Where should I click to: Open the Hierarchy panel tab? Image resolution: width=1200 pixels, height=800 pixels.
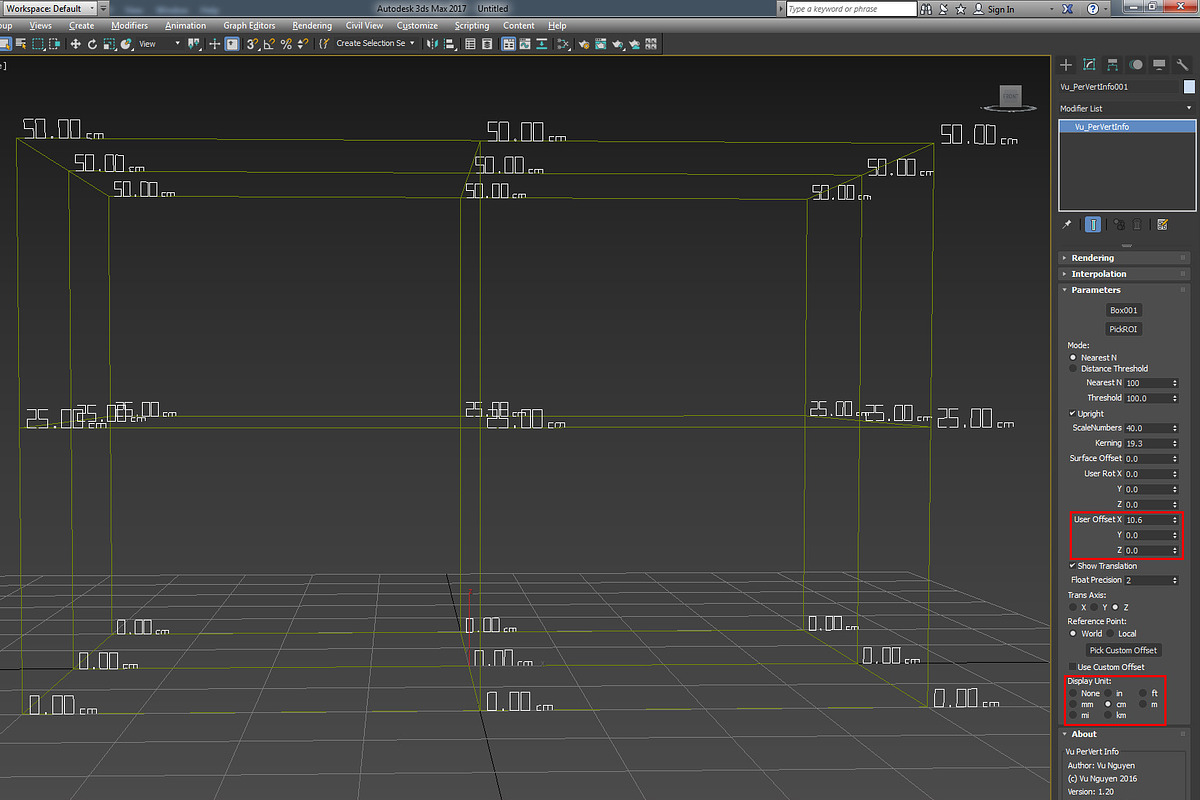[x=1112, y=64]
